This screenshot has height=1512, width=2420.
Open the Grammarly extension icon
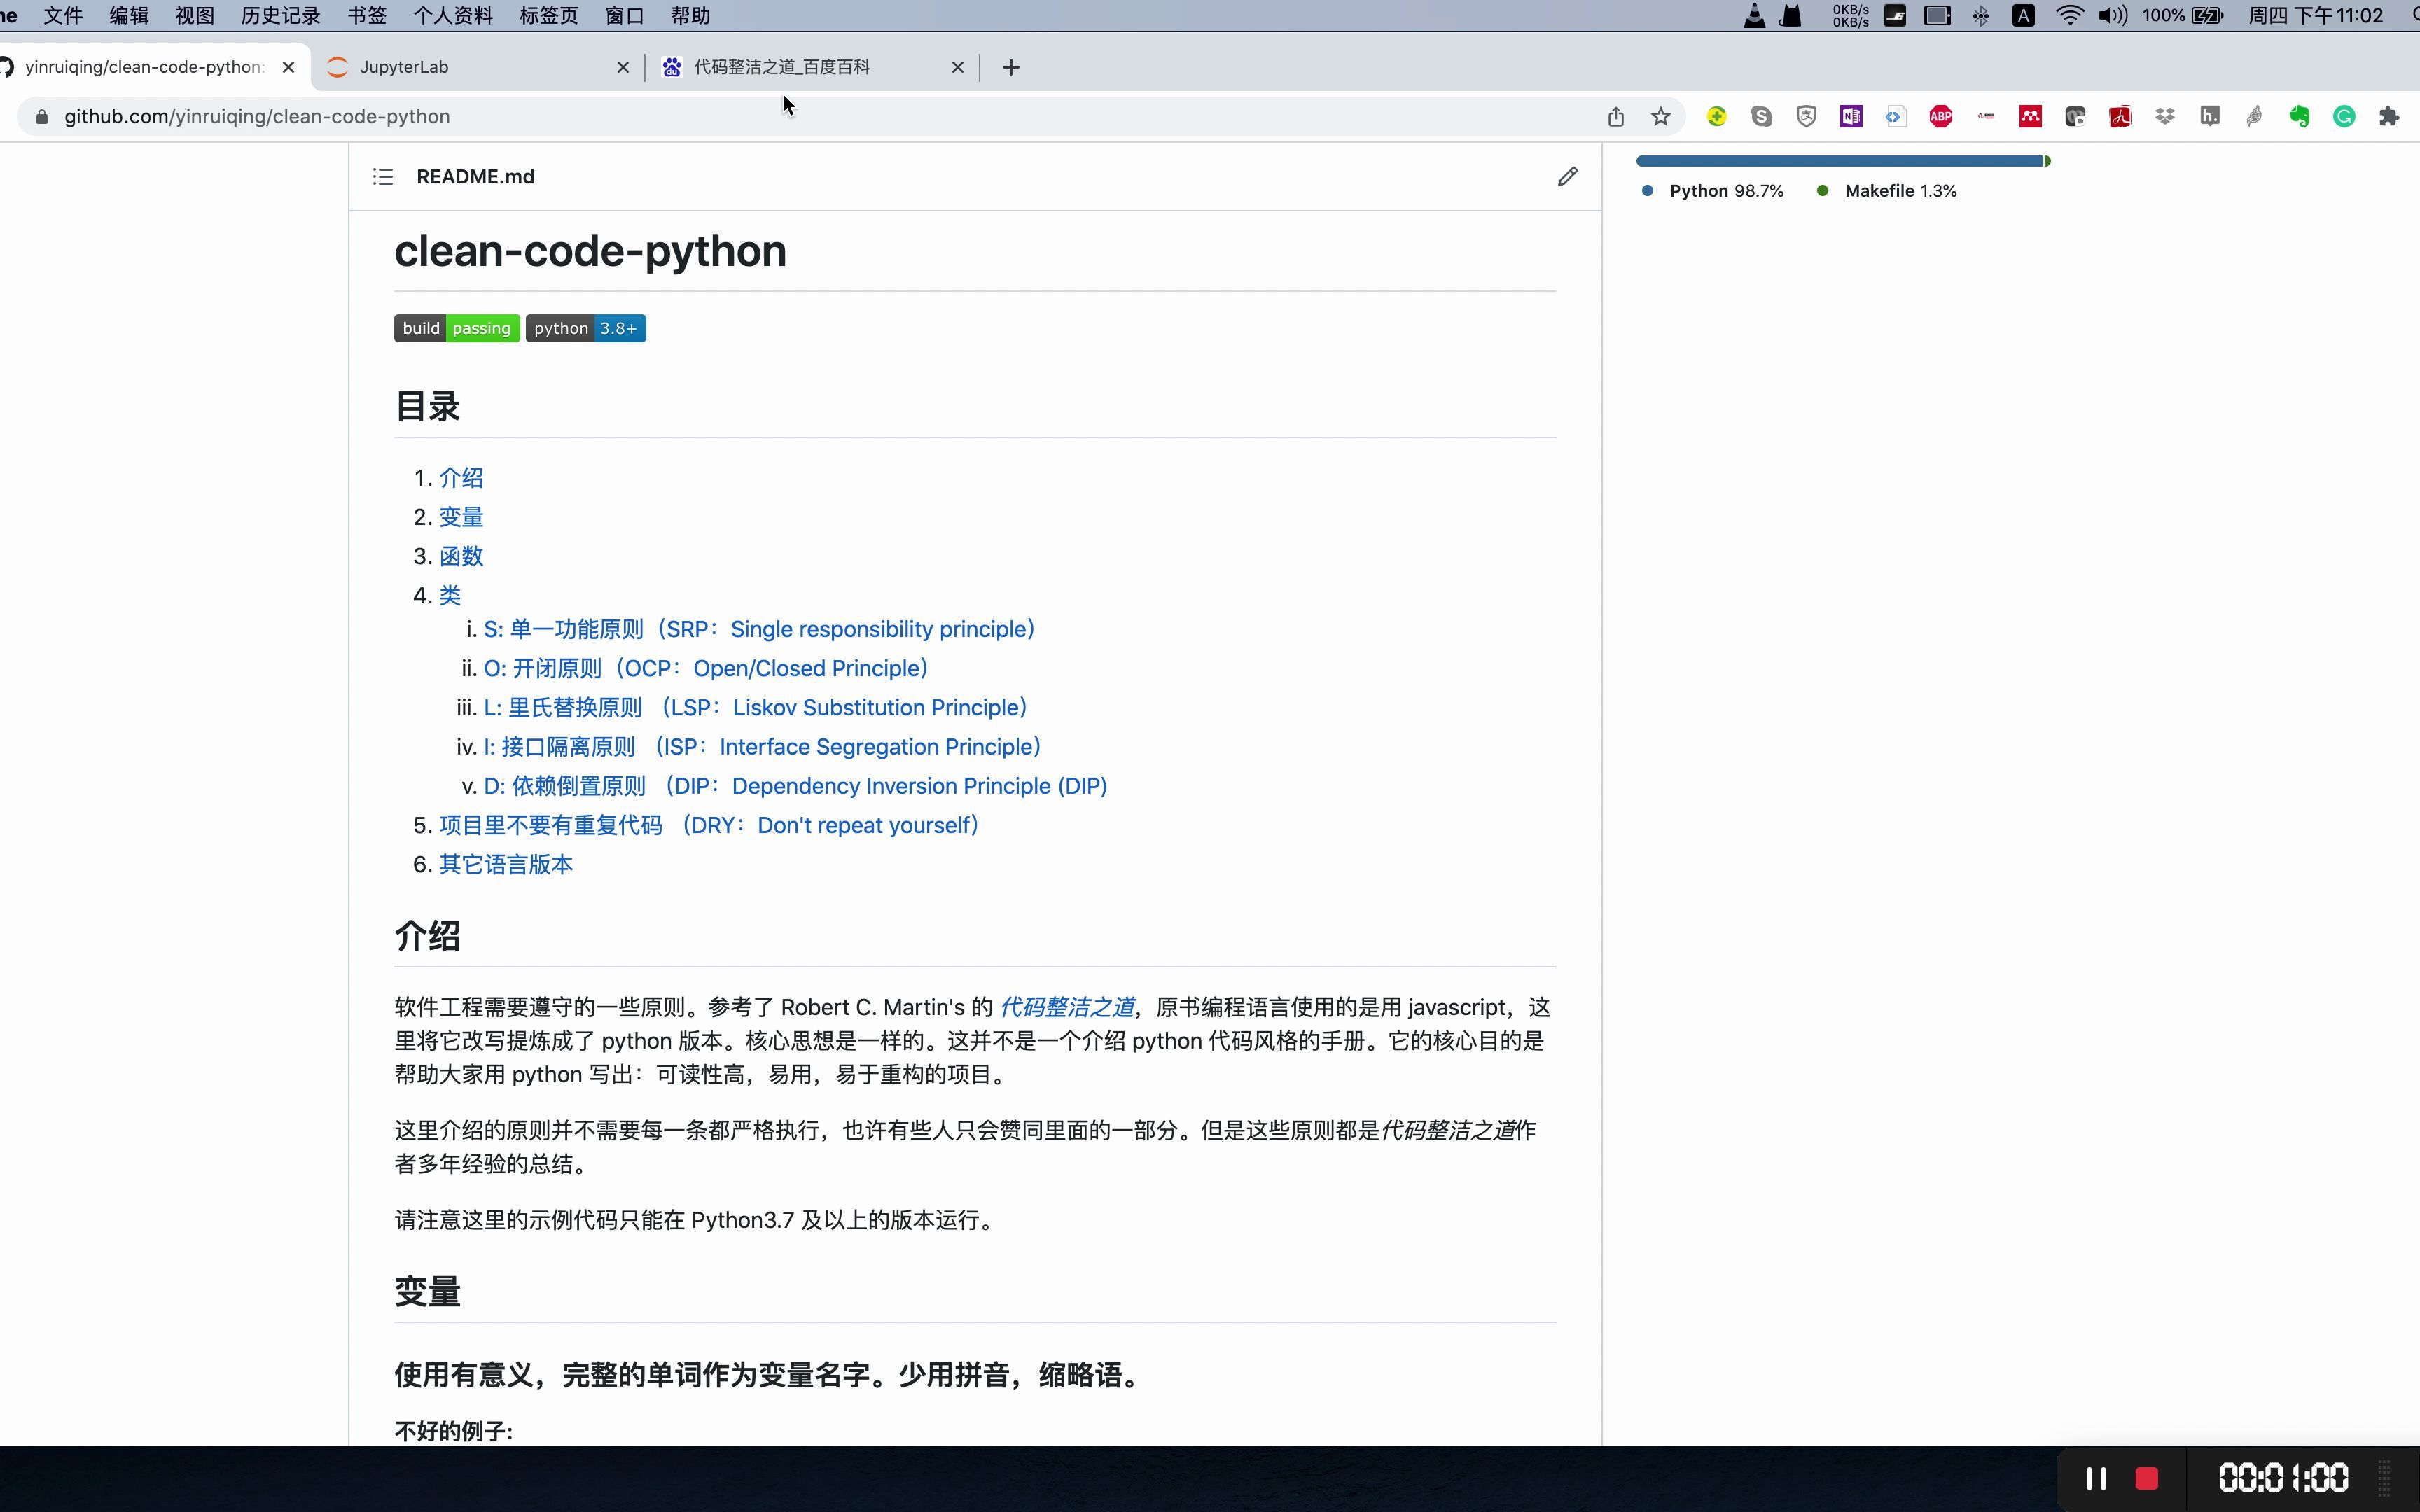coord(2344,117)
